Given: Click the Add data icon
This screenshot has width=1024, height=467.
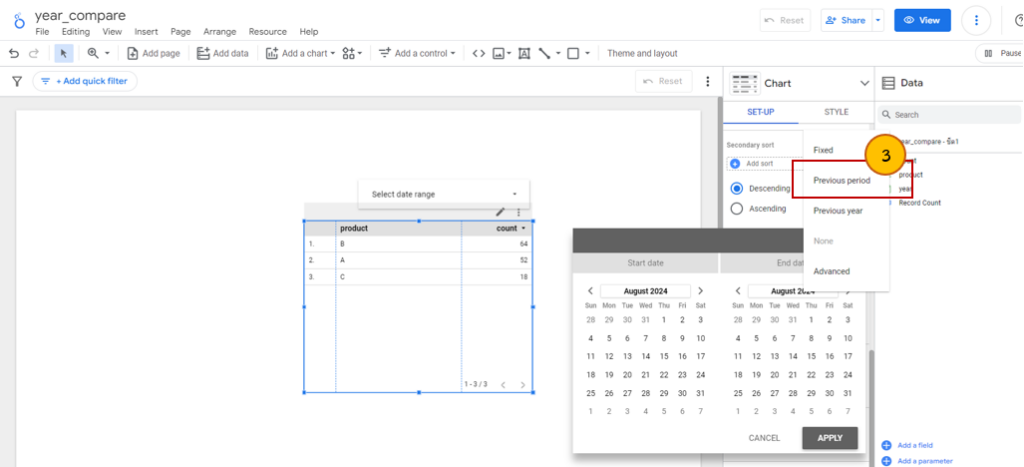Looking at the screenshot, I should pyautogui.click(x=203, y=53).
